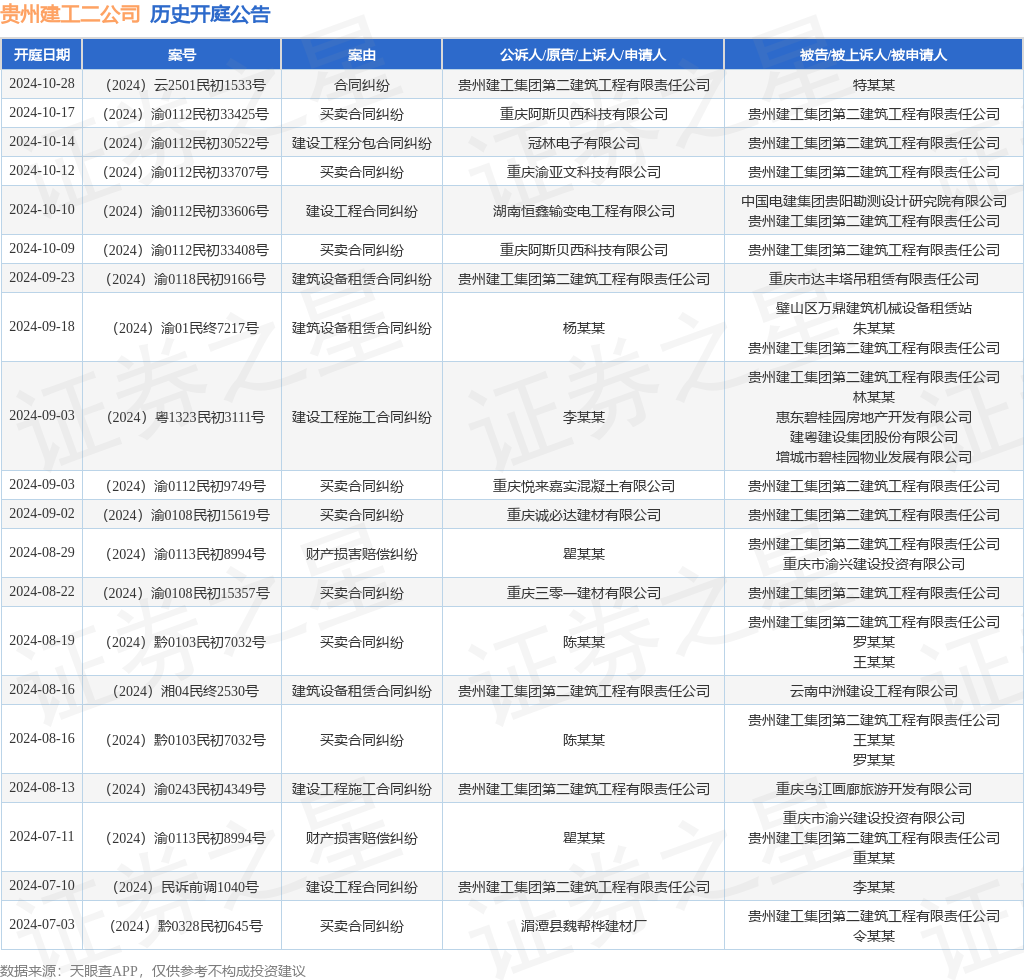
Task: Click plaintiff 重庆渝亚文科技有限公司
Action: pyautogui.click(x=583, y=172)
